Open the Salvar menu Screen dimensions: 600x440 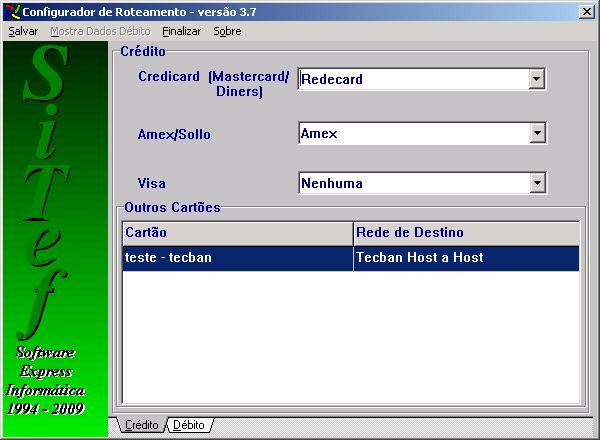click(23, 31)
